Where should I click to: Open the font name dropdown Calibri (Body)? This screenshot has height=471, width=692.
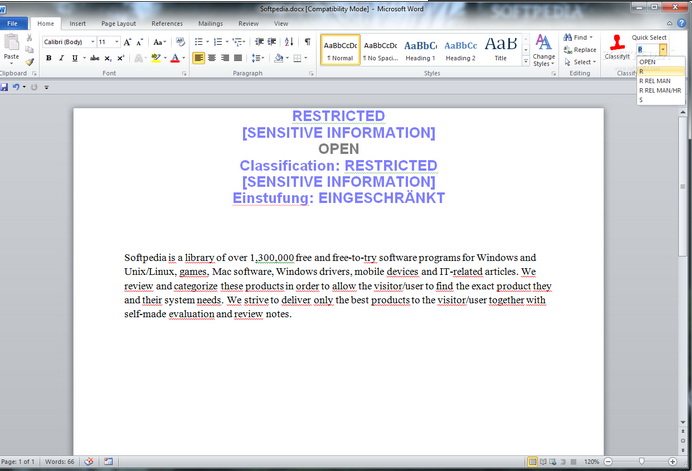[x=93, y=42]
